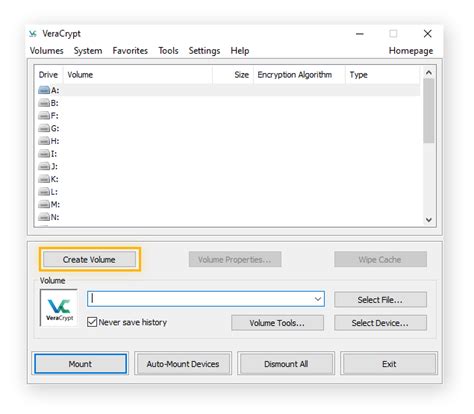
Task: Open Volume Tools...
Action: click(277, 323)
